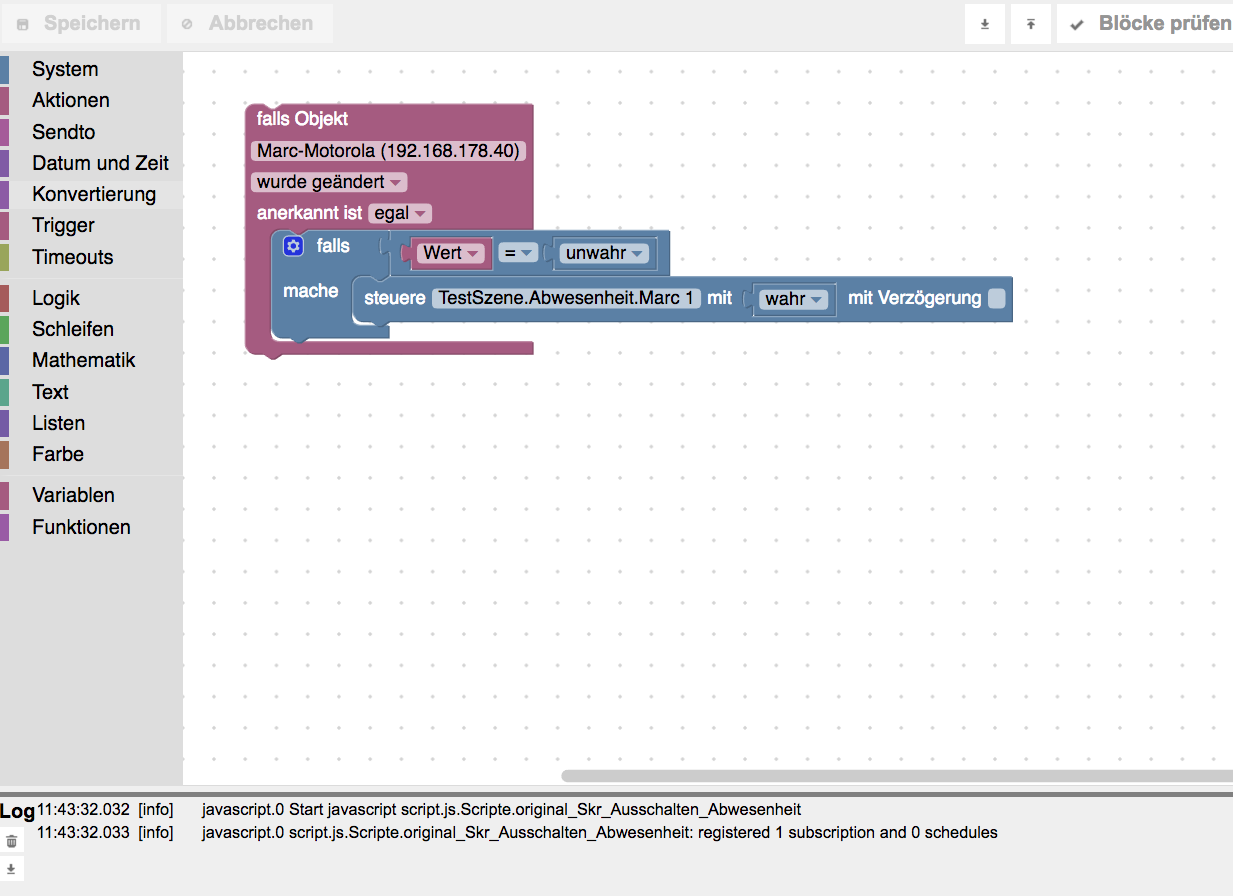The height and width of the screenshot is (896, 1233).
Task: Open the Sendto block category
Action: 91,132
